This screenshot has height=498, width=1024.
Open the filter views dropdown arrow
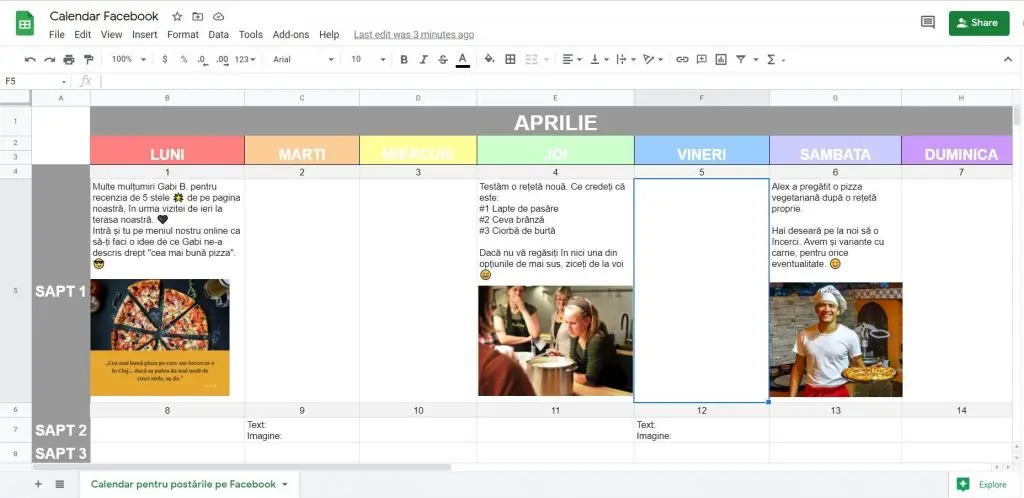pyautogui.click(x=756, y=59)
